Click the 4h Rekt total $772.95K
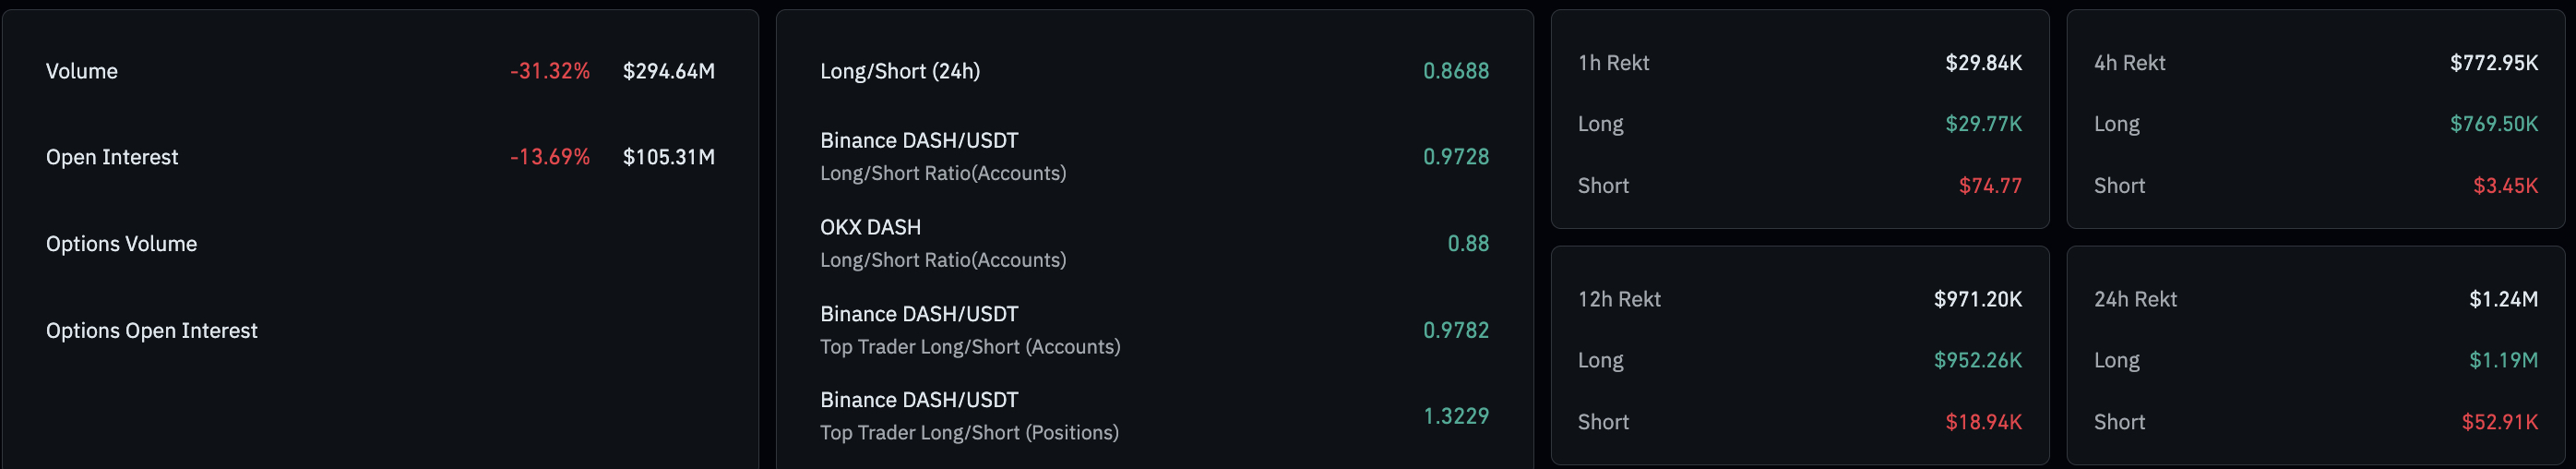Screen dimensions: 2576x469 coord(2493,63)
